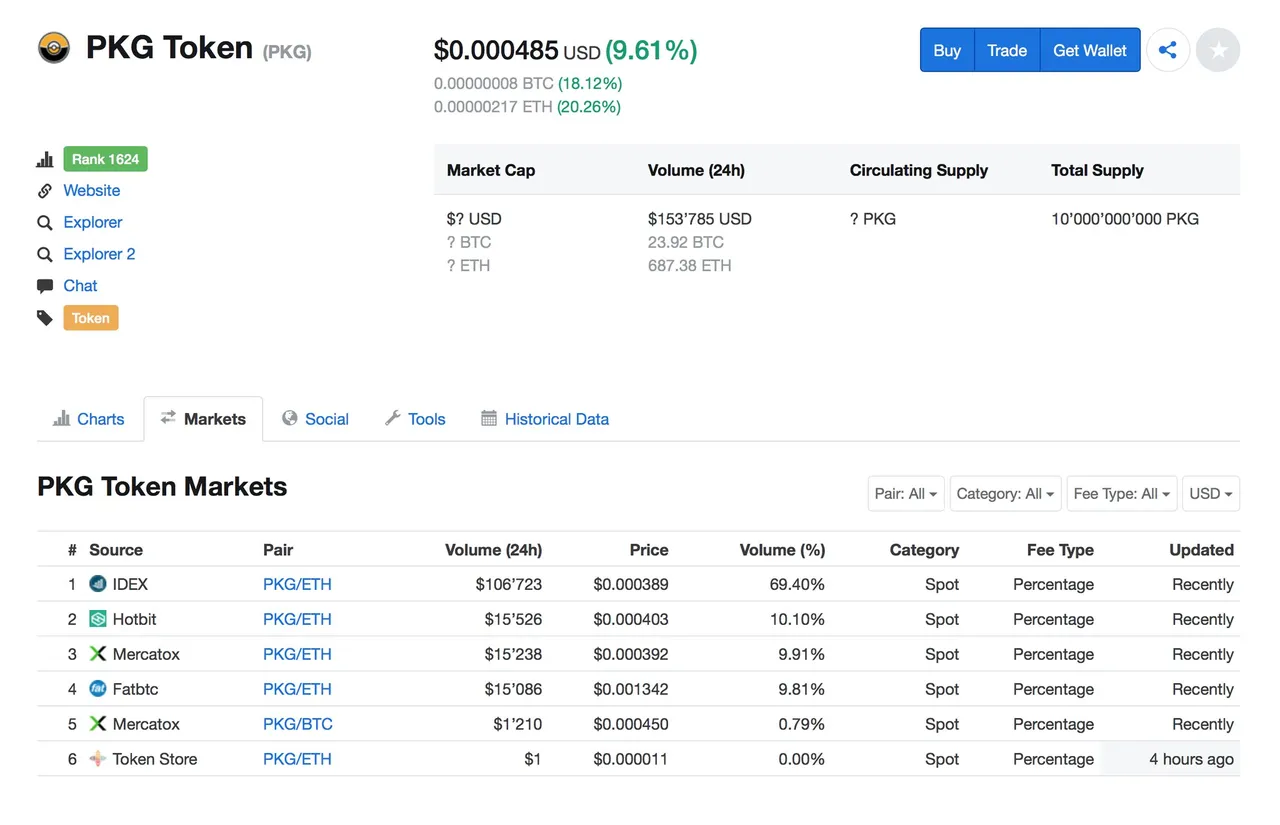Click the Get Wallet button
1280x825 pixels.
[x=1090, y=50]
